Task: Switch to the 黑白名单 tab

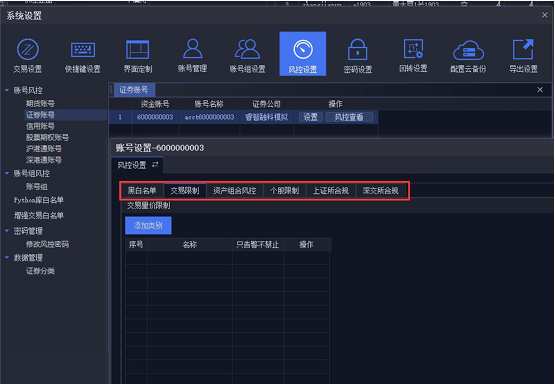Action: [x=142, y=191]
